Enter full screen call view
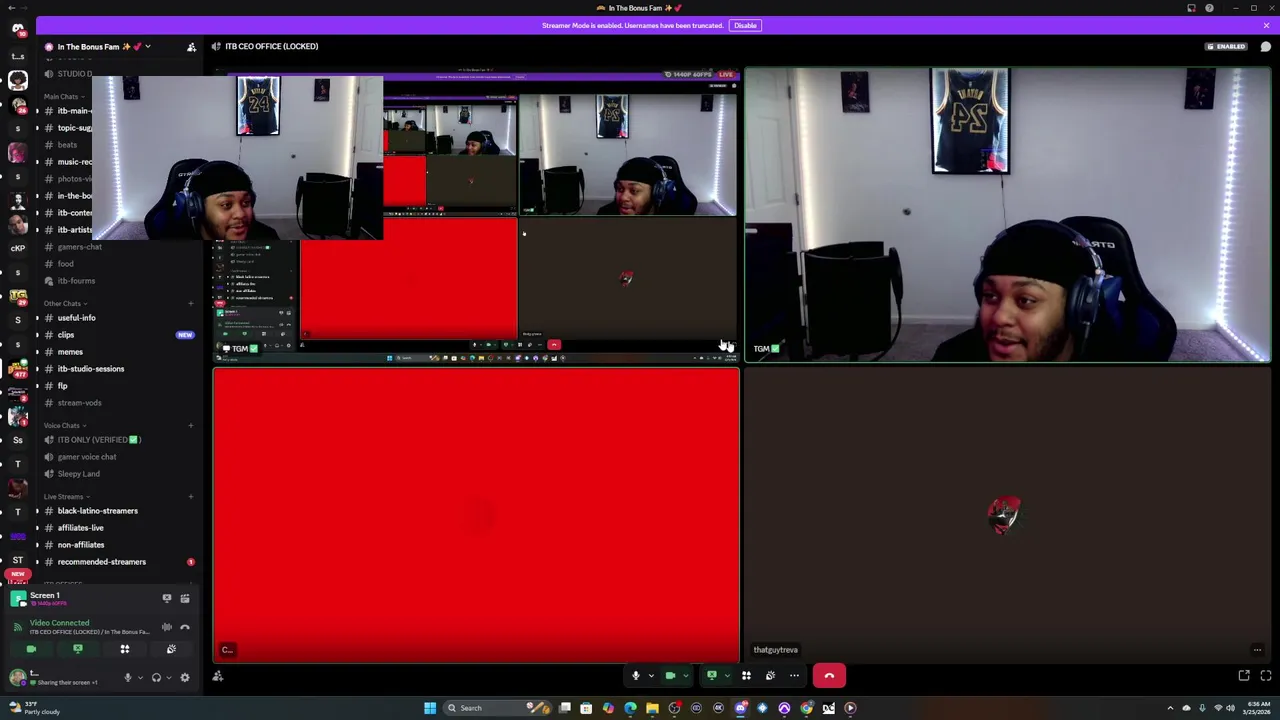This screenshot has height=720, width=1280. click(x=1266, y=676)
